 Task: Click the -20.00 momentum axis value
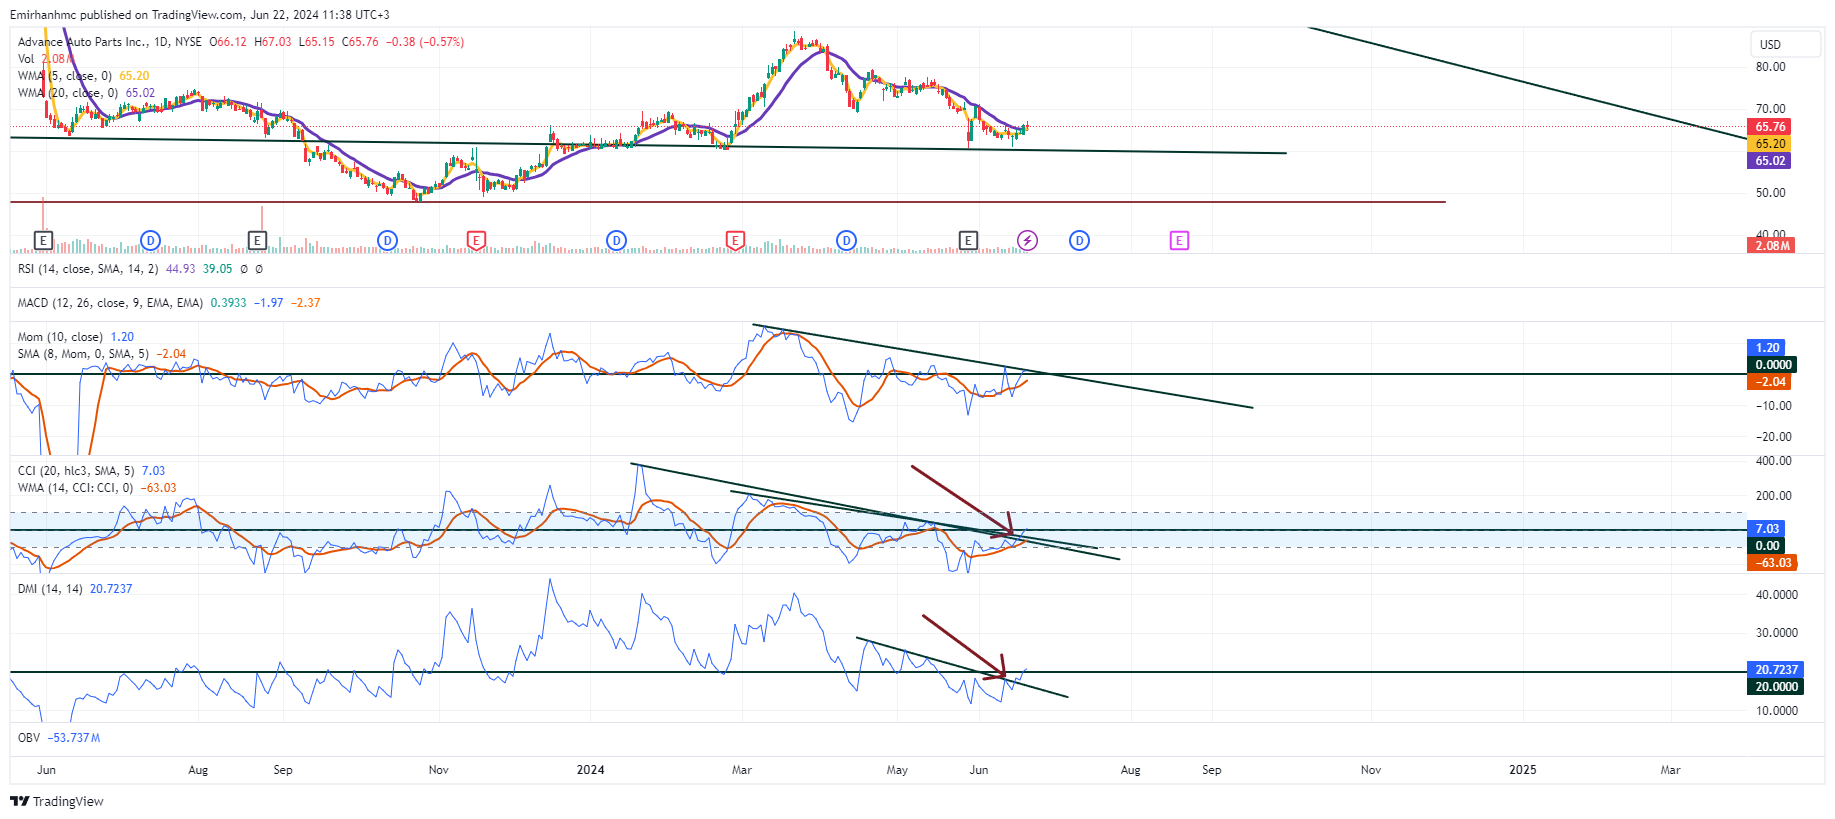coord(1773,437)
